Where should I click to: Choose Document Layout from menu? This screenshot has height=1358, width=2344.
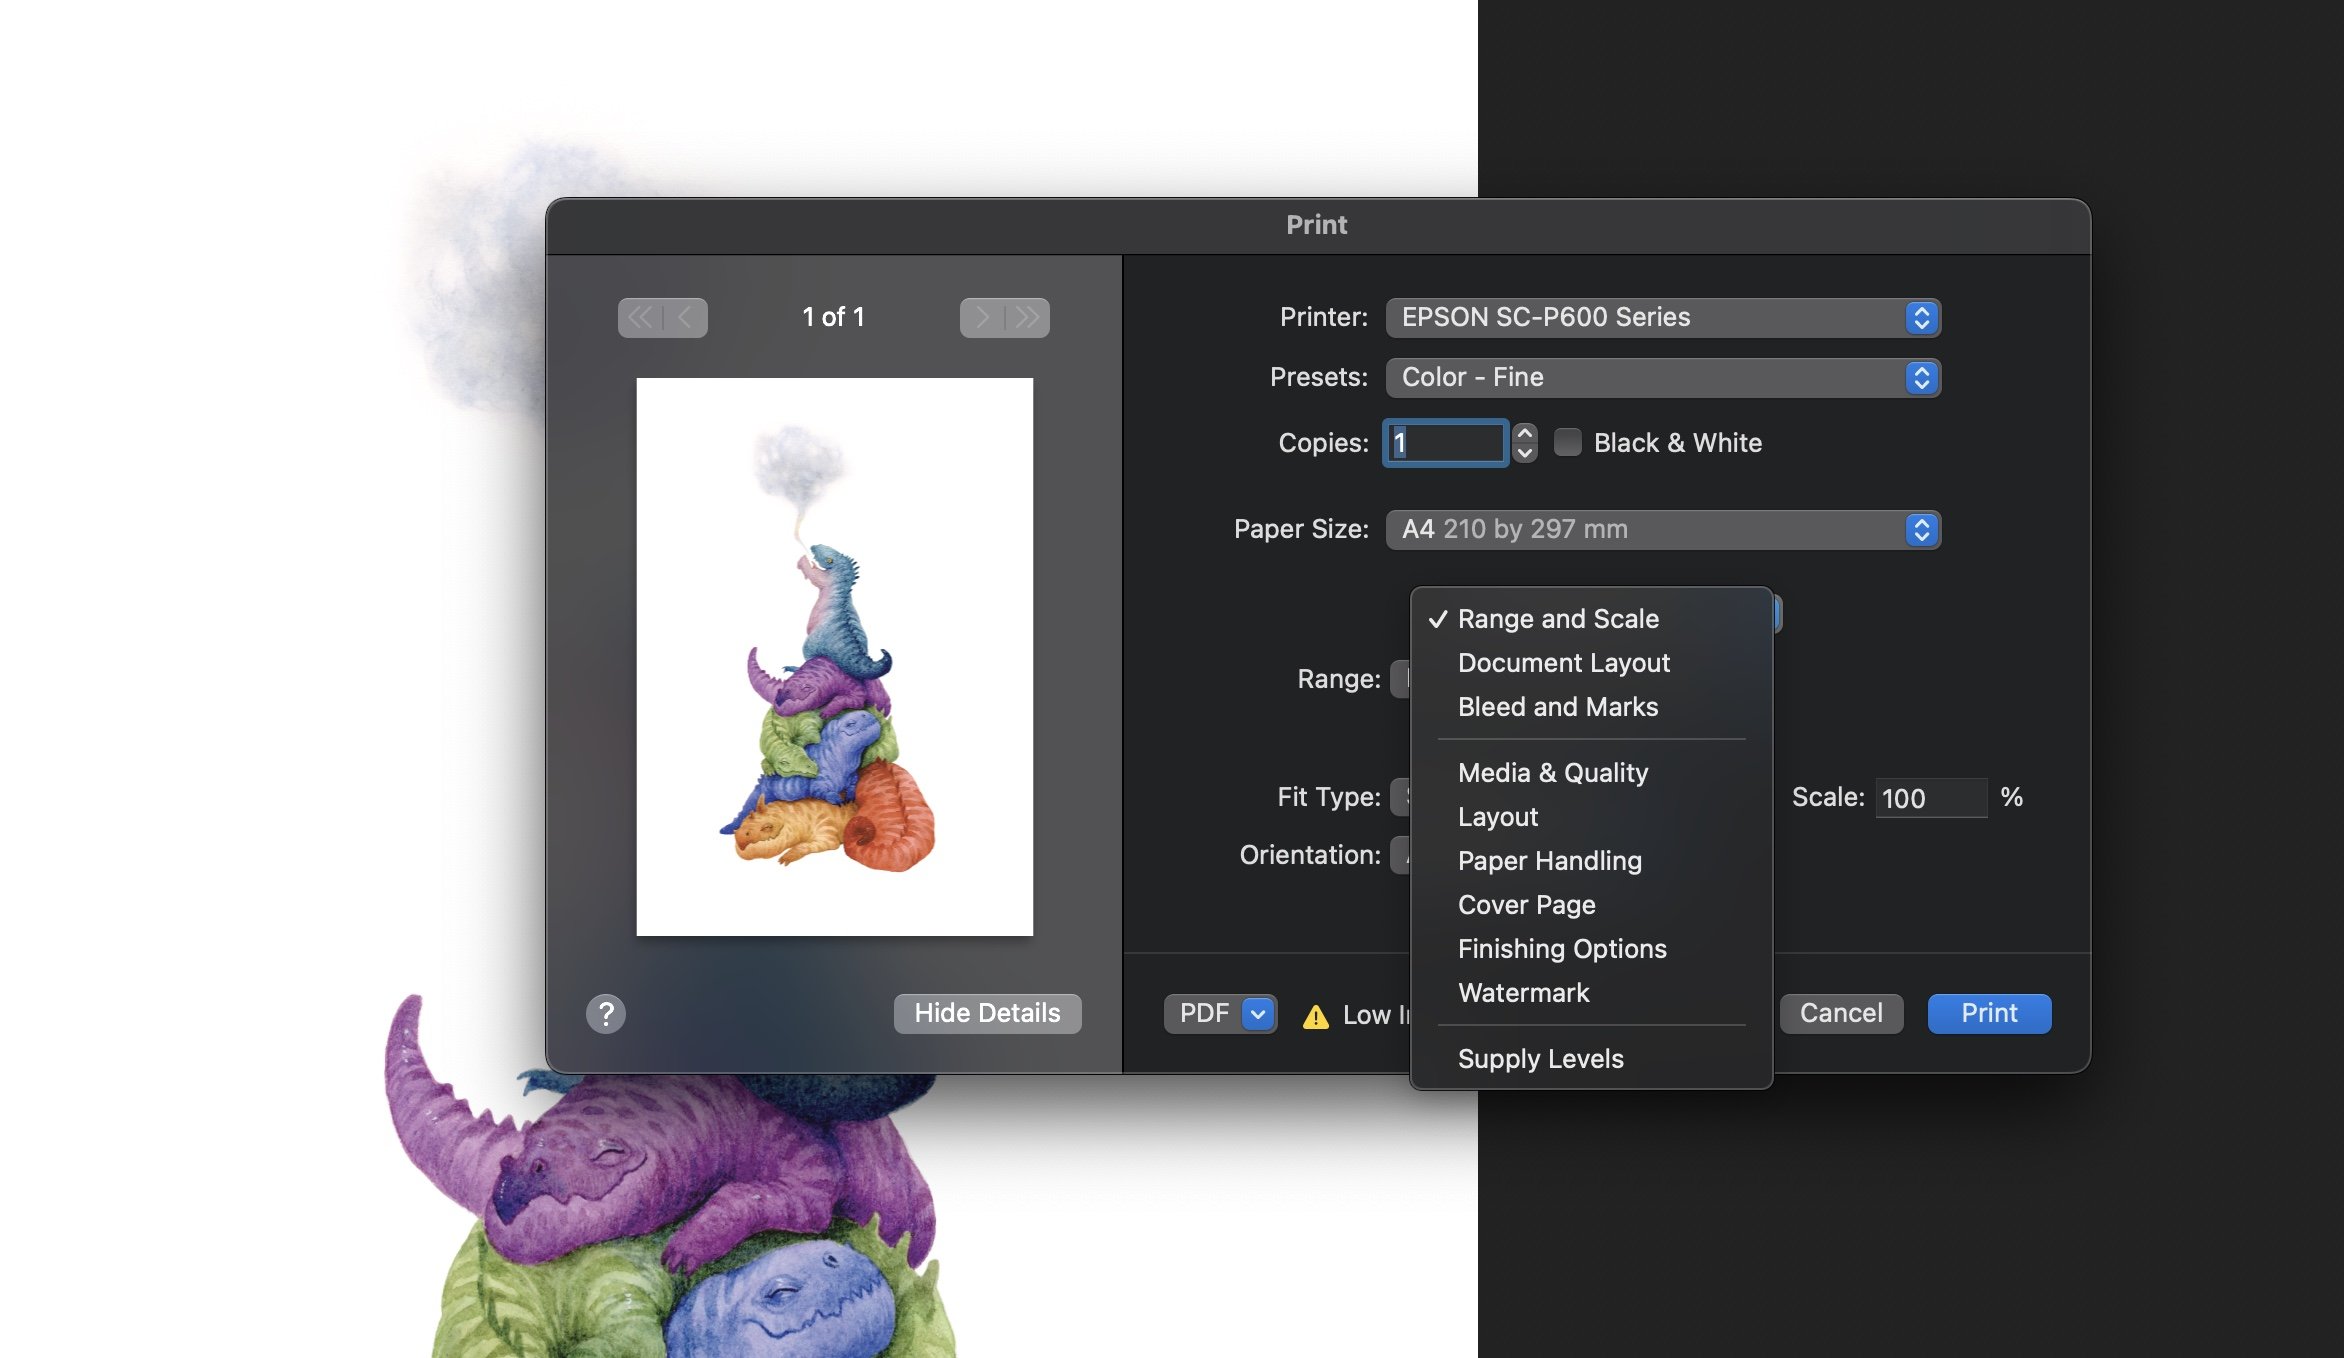click(1591, 663)
